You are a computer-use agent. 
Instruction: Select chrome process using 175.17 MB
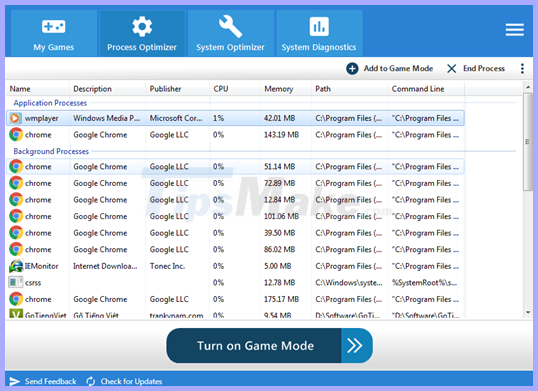point(235,299)
